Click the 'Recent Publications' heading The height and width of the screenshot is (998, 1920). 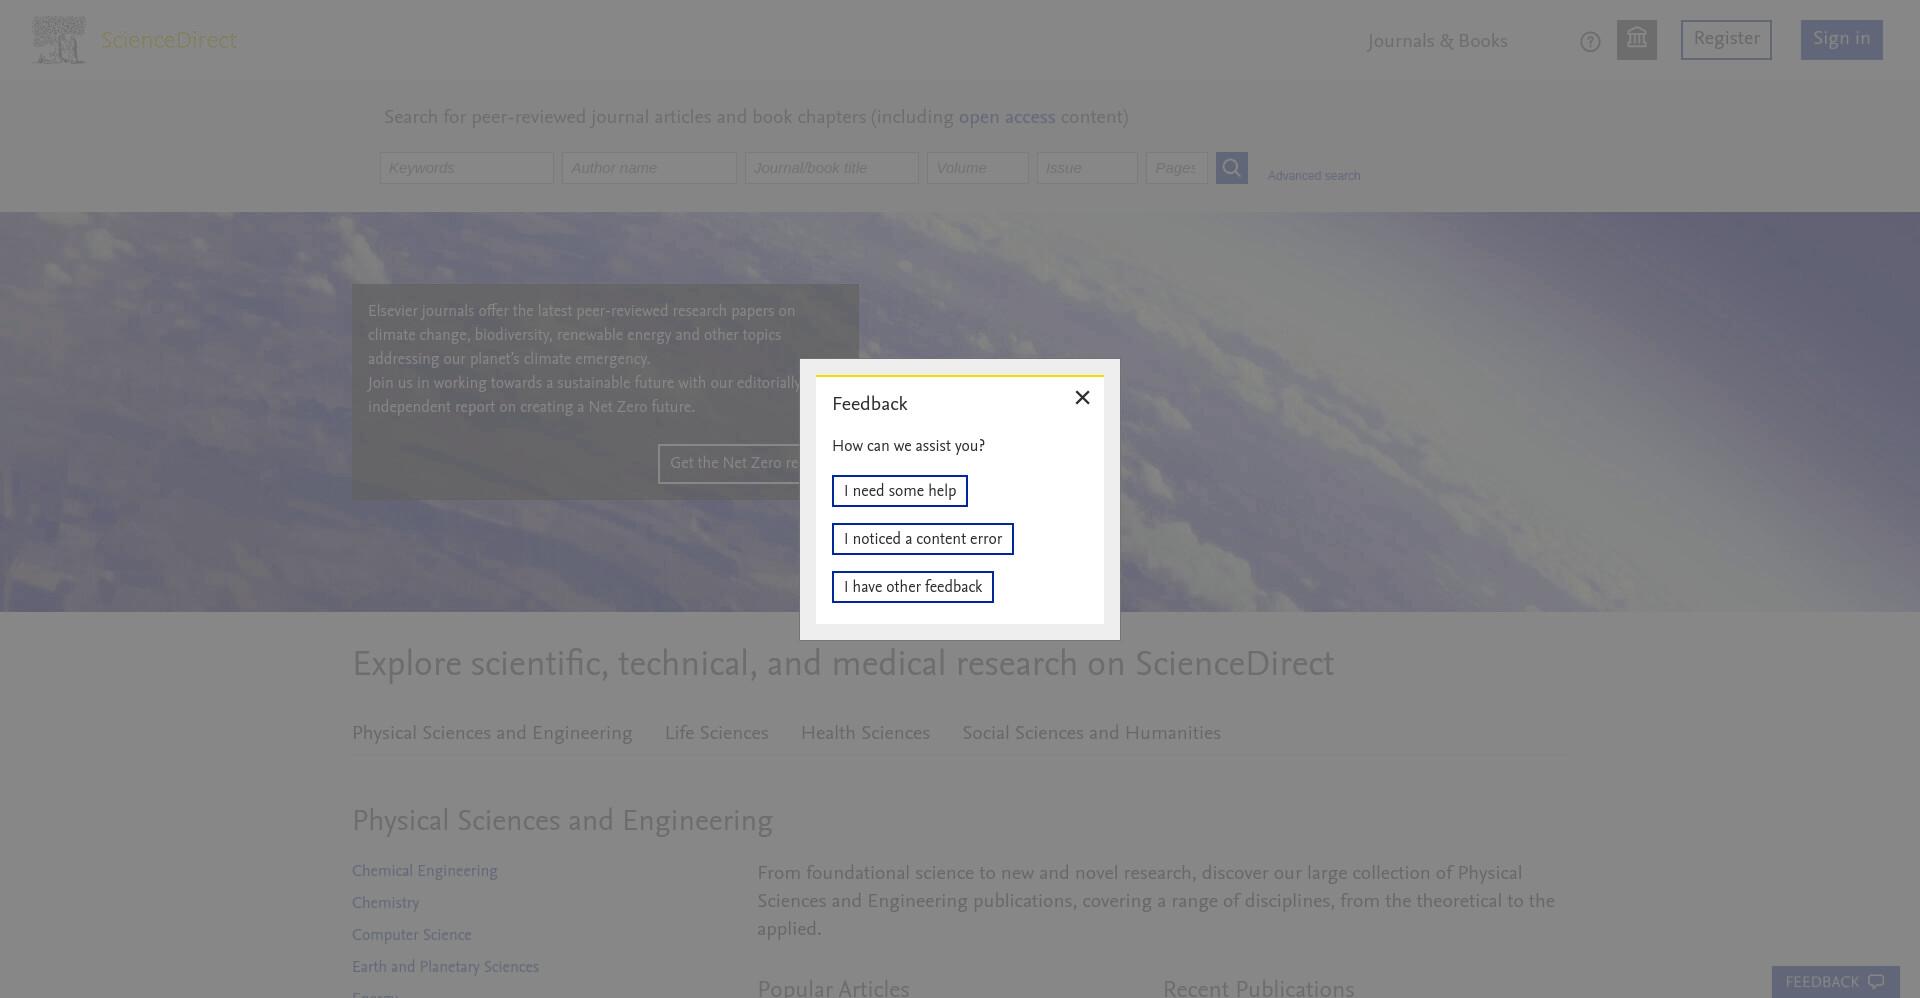[x=1259, y=988]
